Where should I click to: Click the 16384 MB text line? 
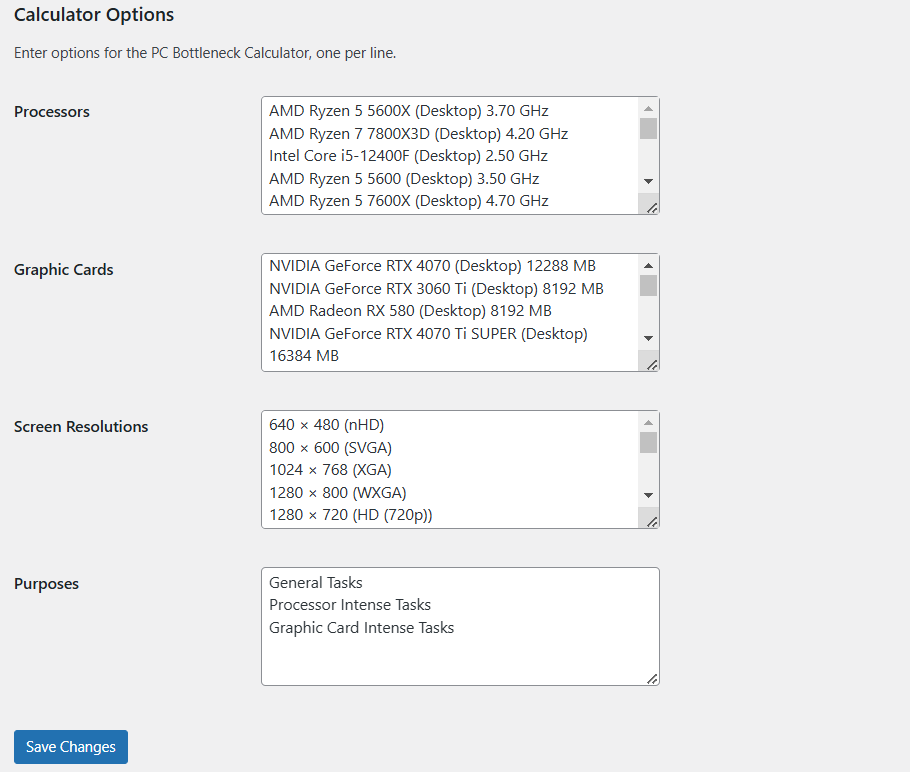[x=304, y=356]
